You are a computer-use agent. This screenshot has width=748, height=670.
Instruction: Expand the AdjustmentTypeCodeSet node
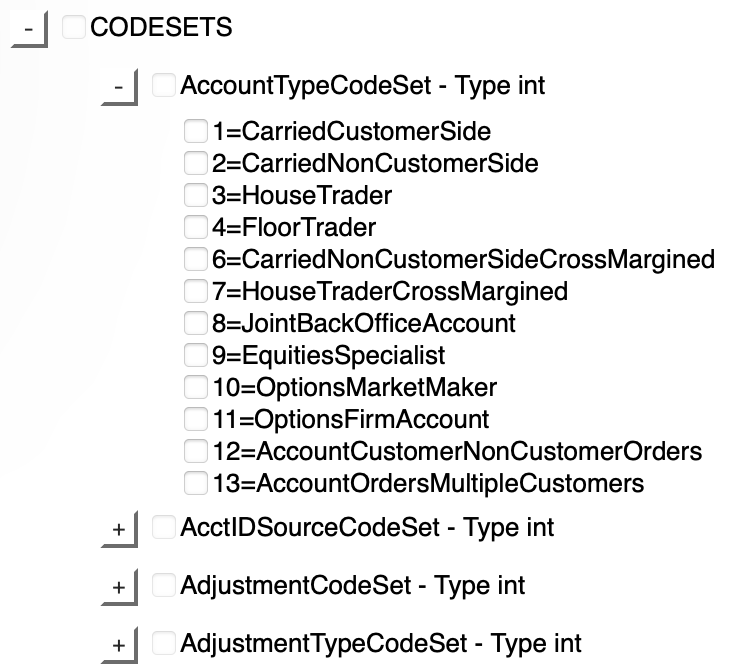[120, 646]
